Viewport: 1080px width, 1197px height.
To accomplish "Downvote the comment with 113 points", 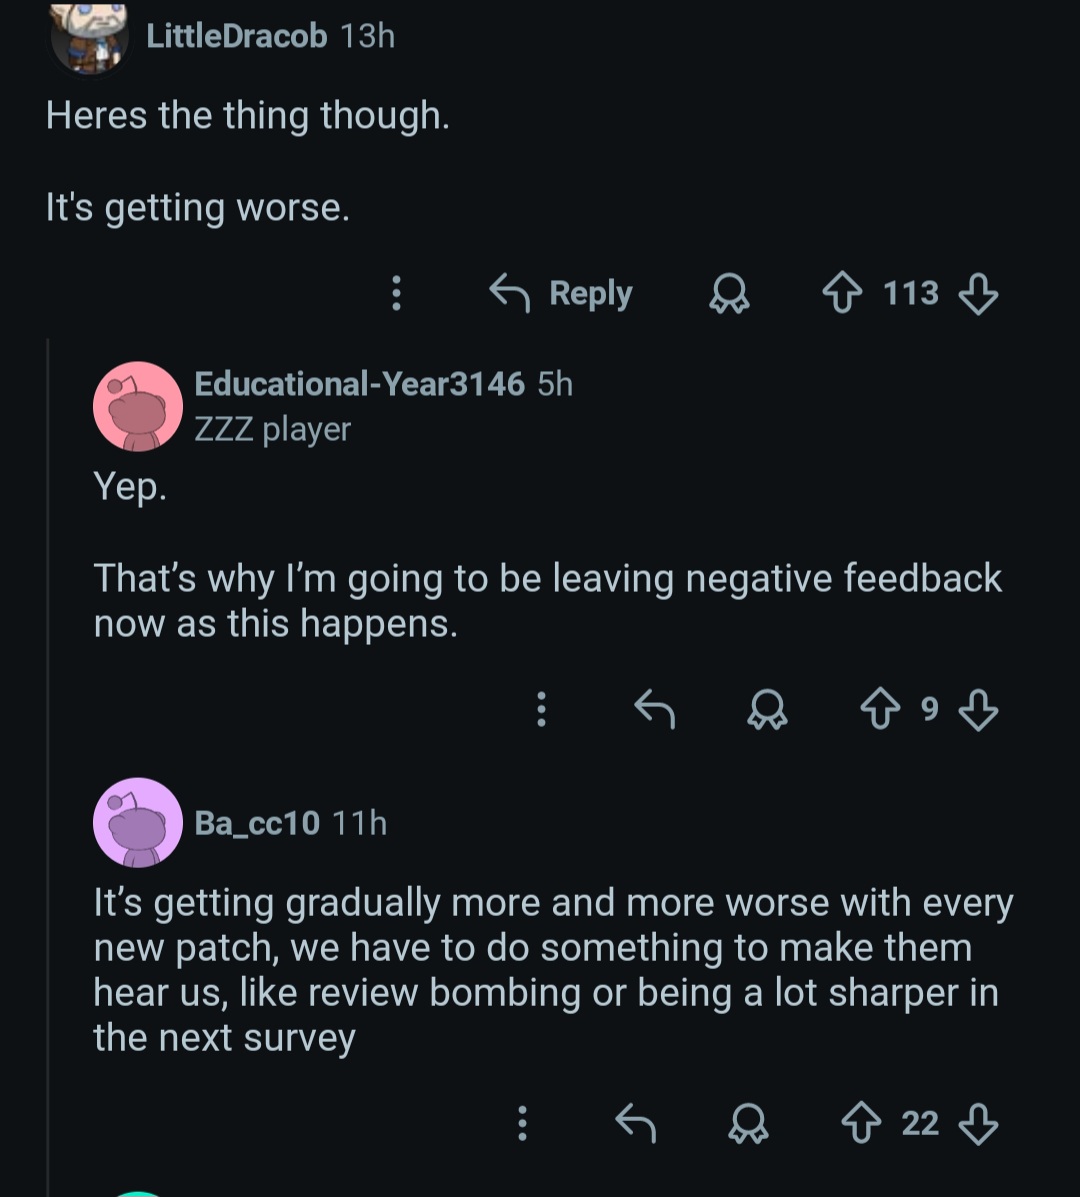I will coord(978,294).
